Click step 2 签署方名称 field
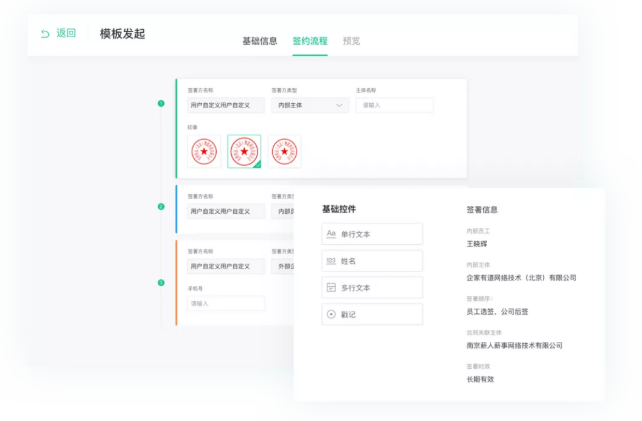The width and height of the screenshot is (642, 421). (226, 211)
